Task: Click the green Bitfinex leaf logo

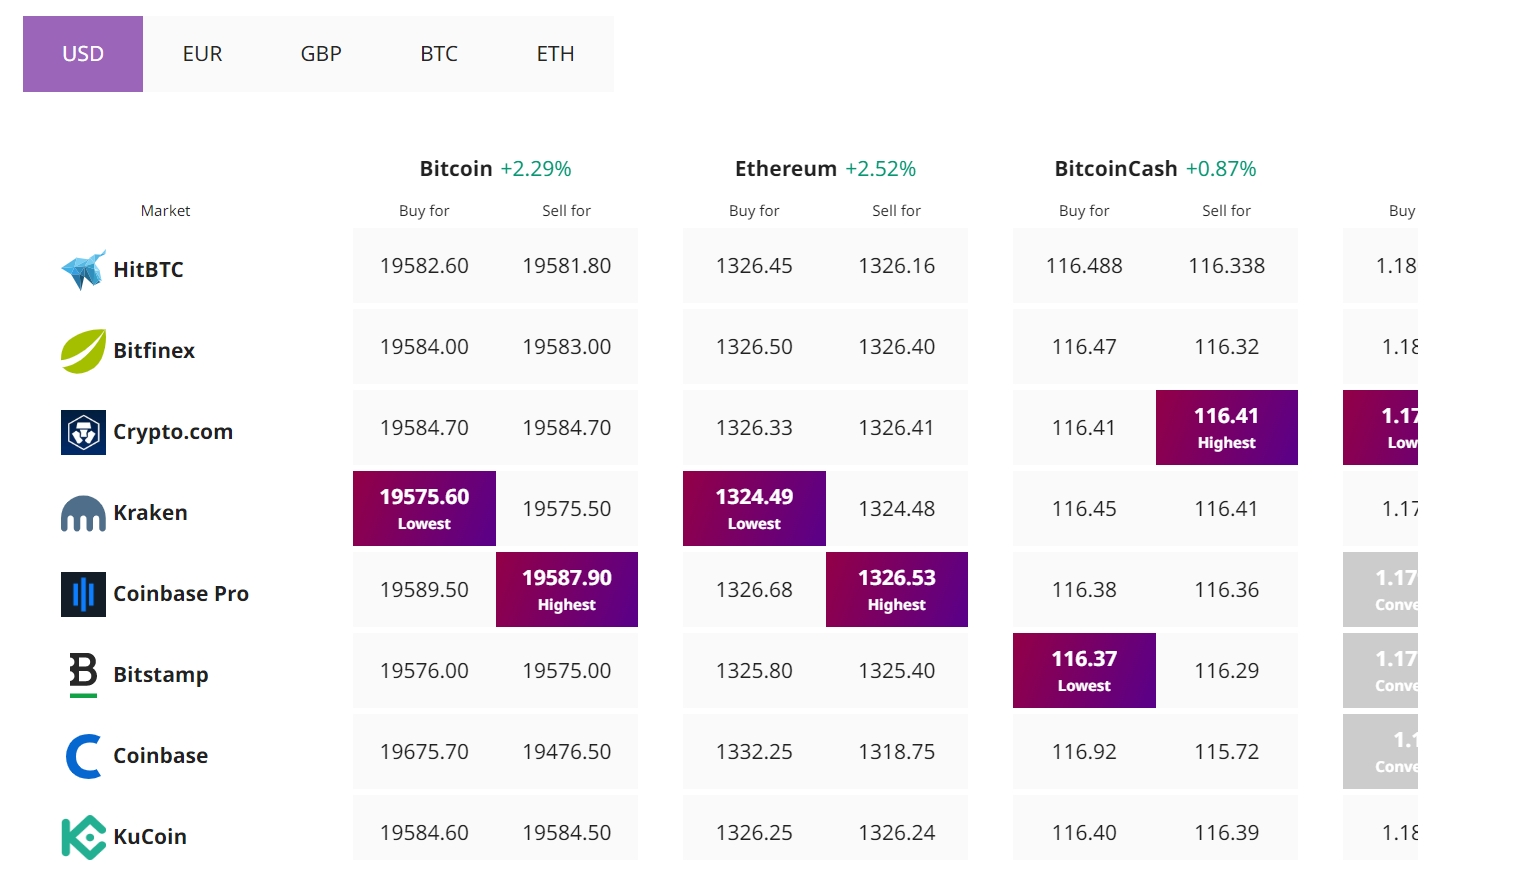Action: click(83, 351)
